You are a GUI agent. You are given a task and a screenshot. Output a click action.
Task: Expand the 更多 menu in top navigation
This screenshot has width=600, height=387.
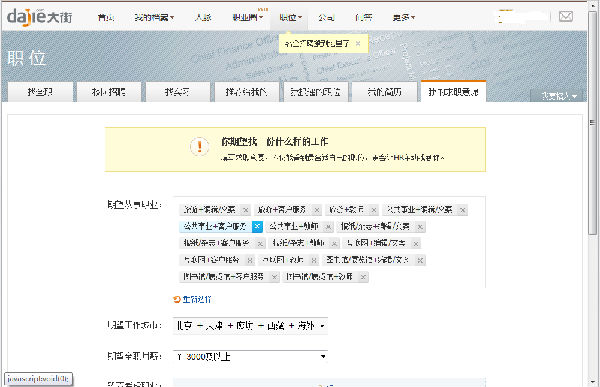tap(404, 17)
